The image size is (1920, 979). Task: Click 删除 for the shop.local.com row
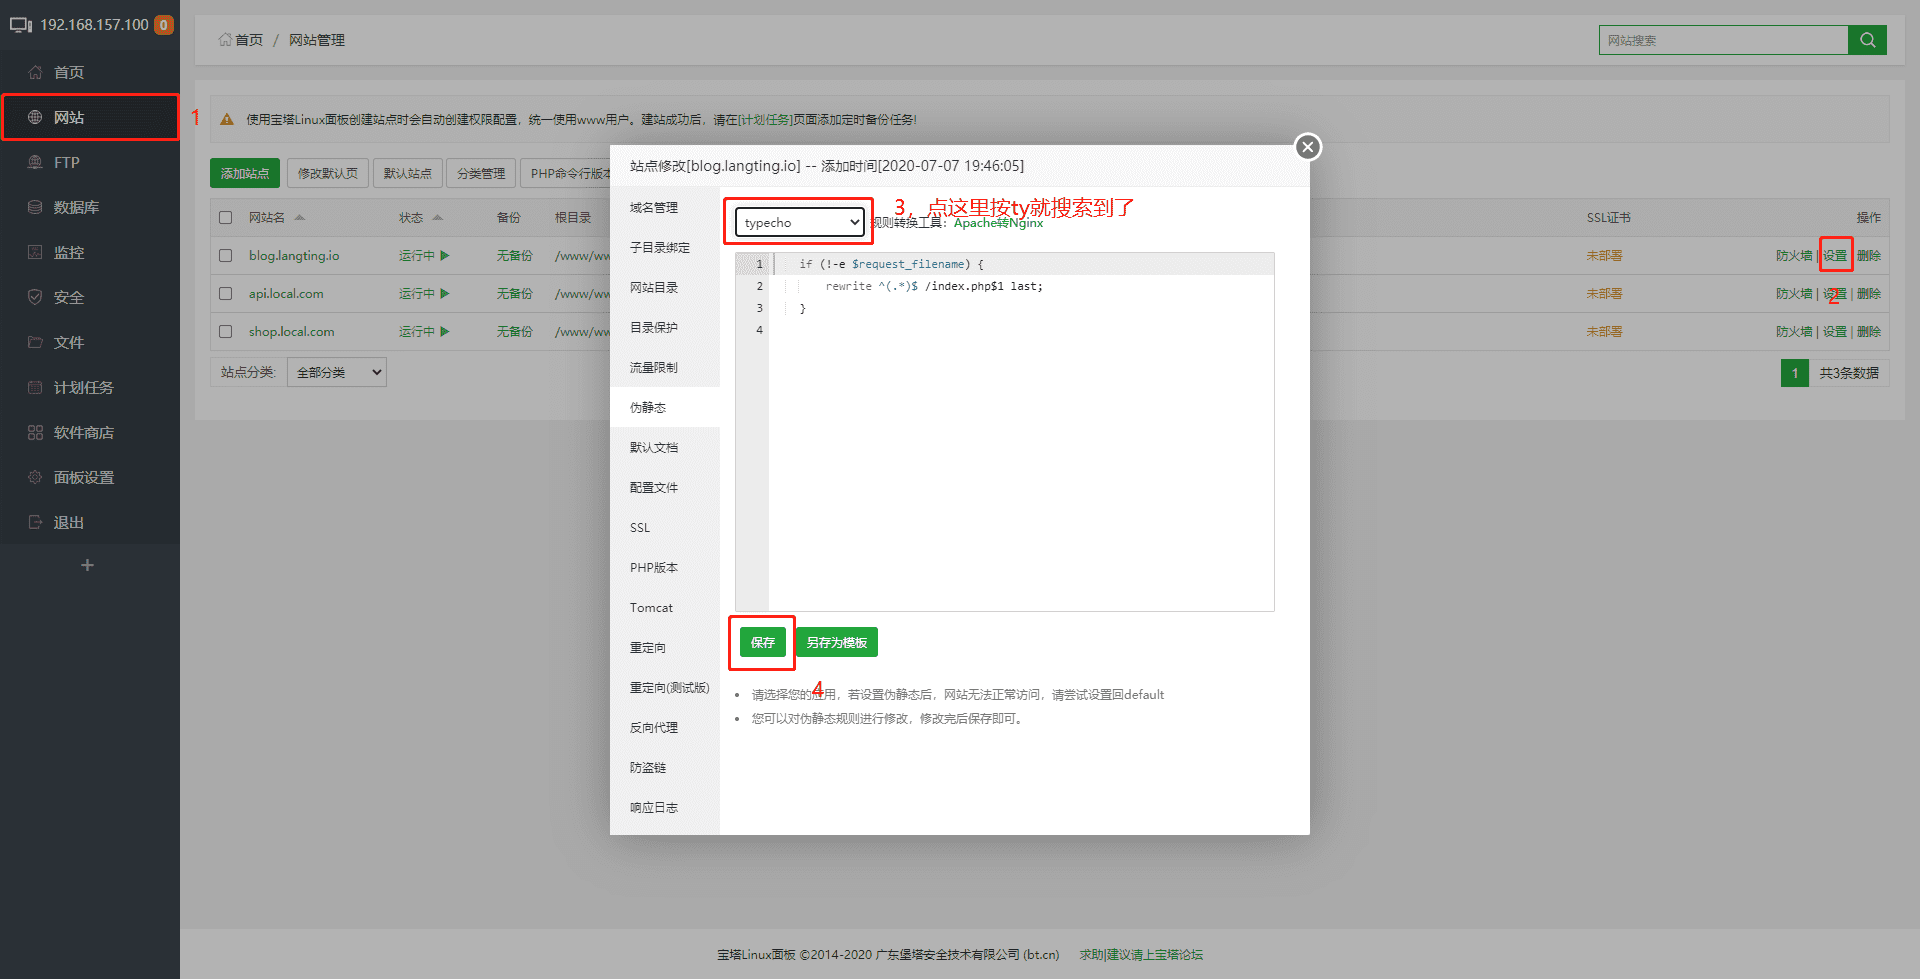coord(1869,331)
